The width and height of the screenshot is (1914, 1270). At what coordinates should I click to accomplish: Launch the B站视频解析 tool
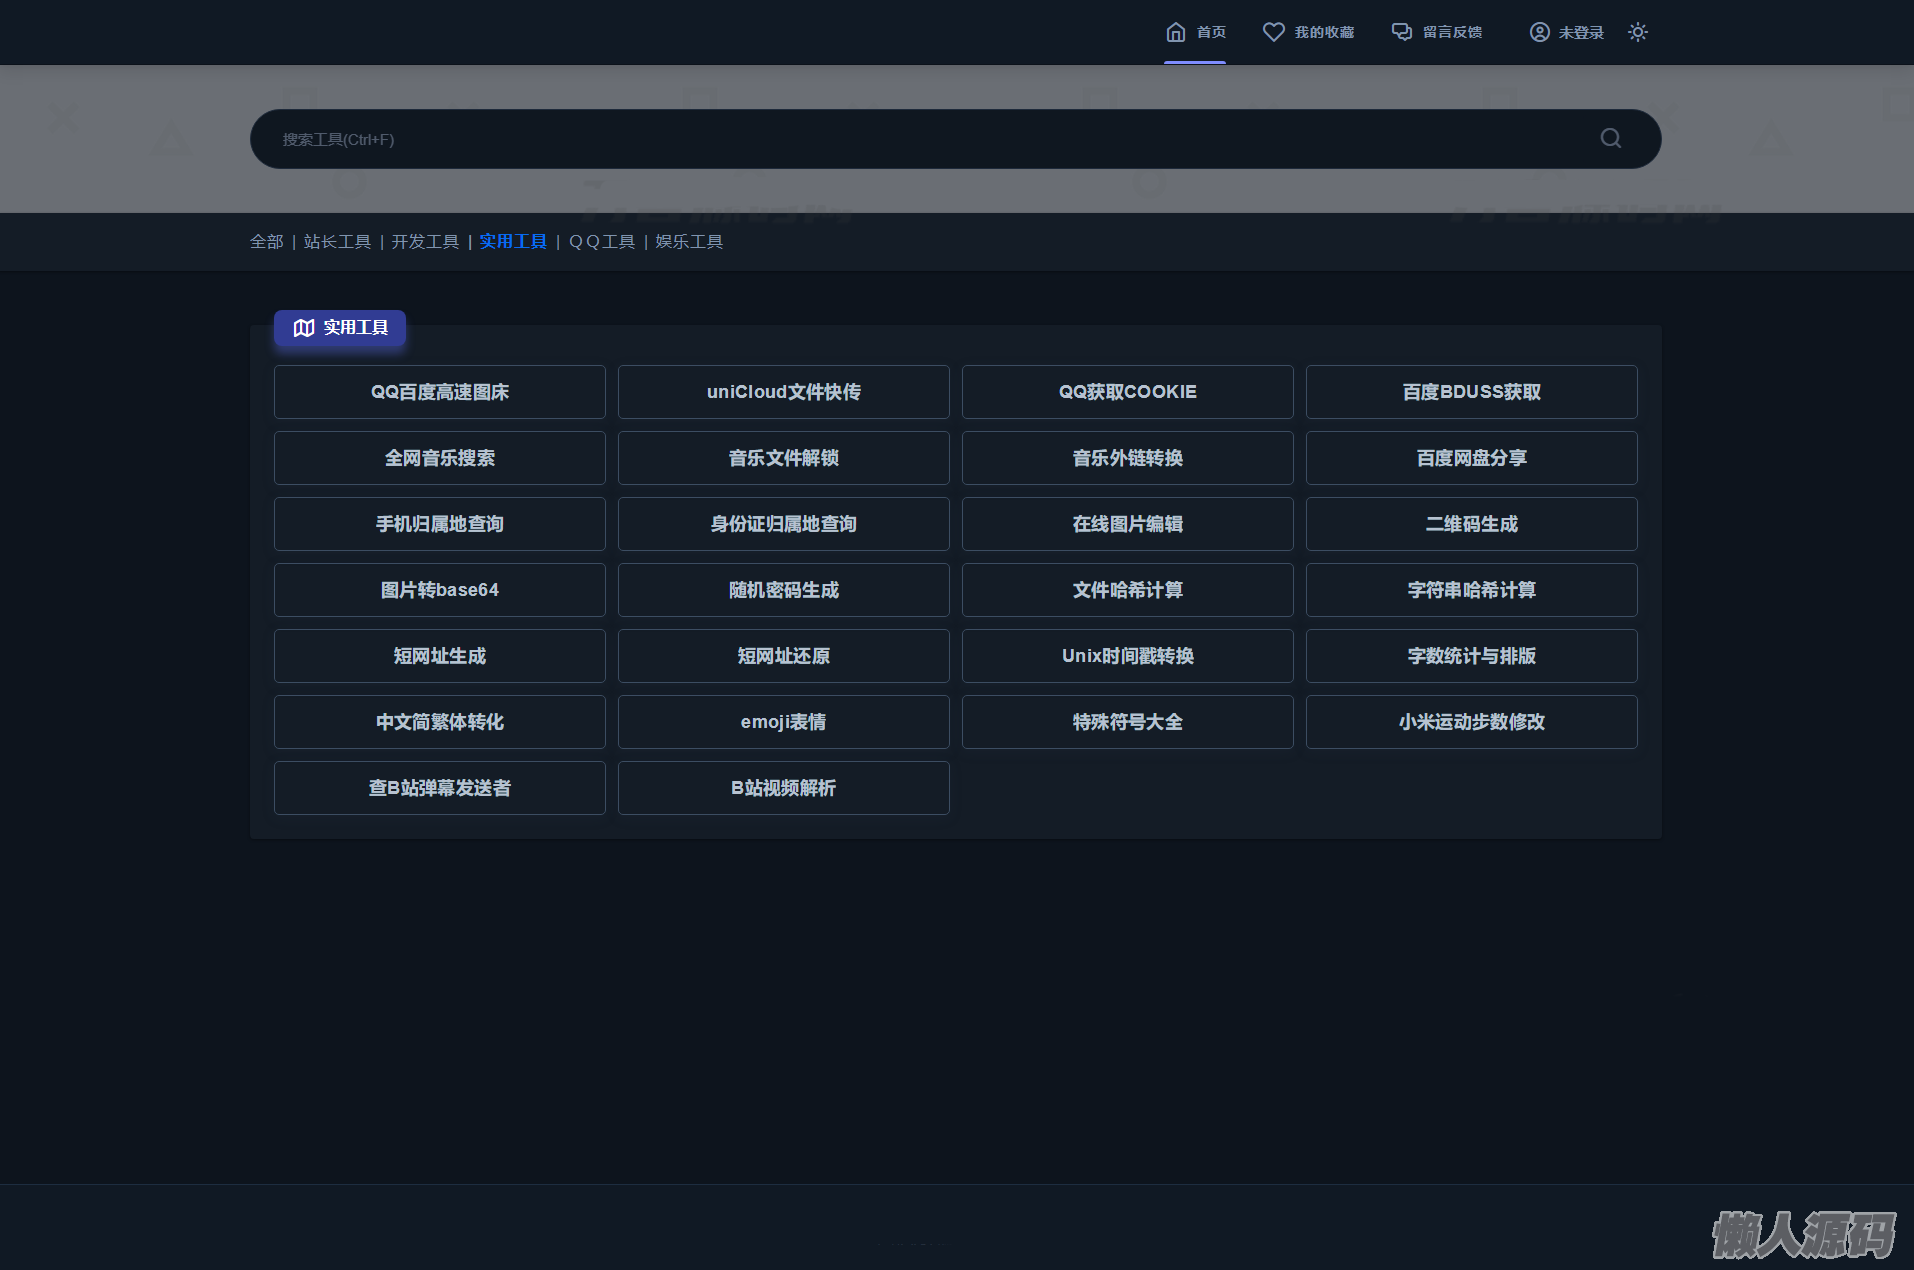point(783,788)
